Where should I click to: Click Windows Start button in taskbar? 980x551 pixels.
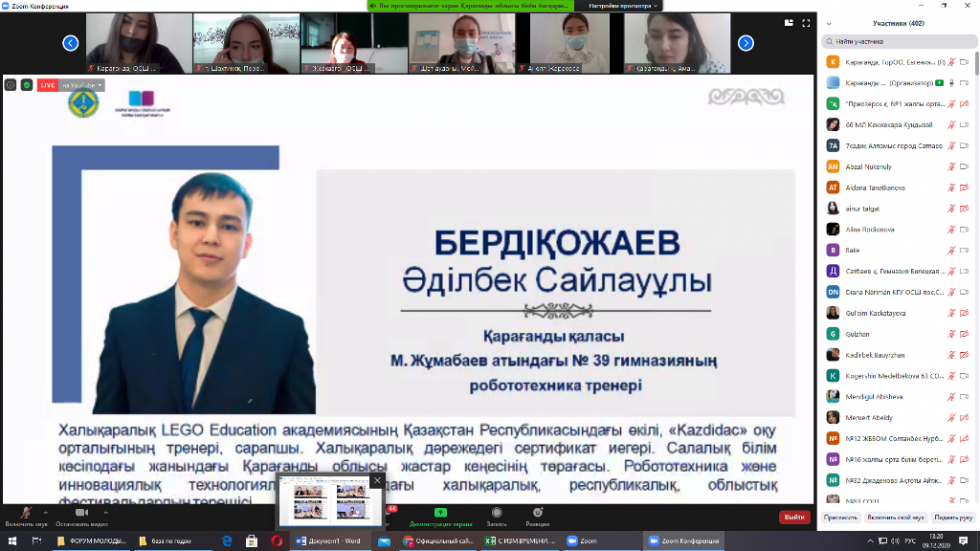(11, 541)
